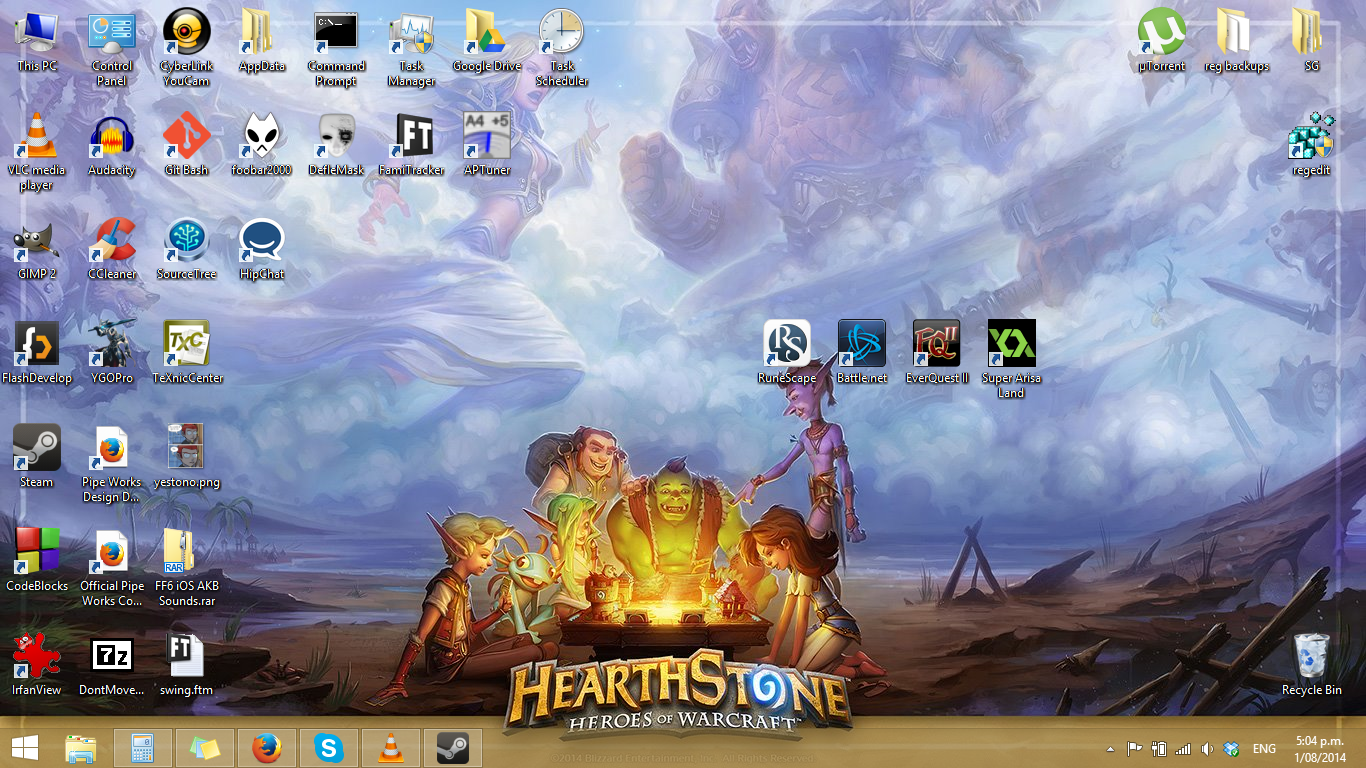
Task: Select the CCleaner shortcut
Action: point(112,249)
